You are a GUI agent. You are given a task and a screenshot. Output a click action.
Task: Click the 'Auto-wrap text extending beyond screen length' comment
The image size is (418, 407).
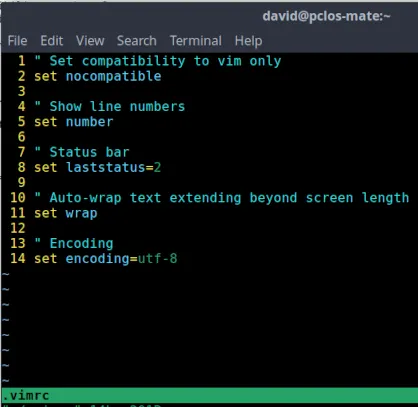(222, 198)
